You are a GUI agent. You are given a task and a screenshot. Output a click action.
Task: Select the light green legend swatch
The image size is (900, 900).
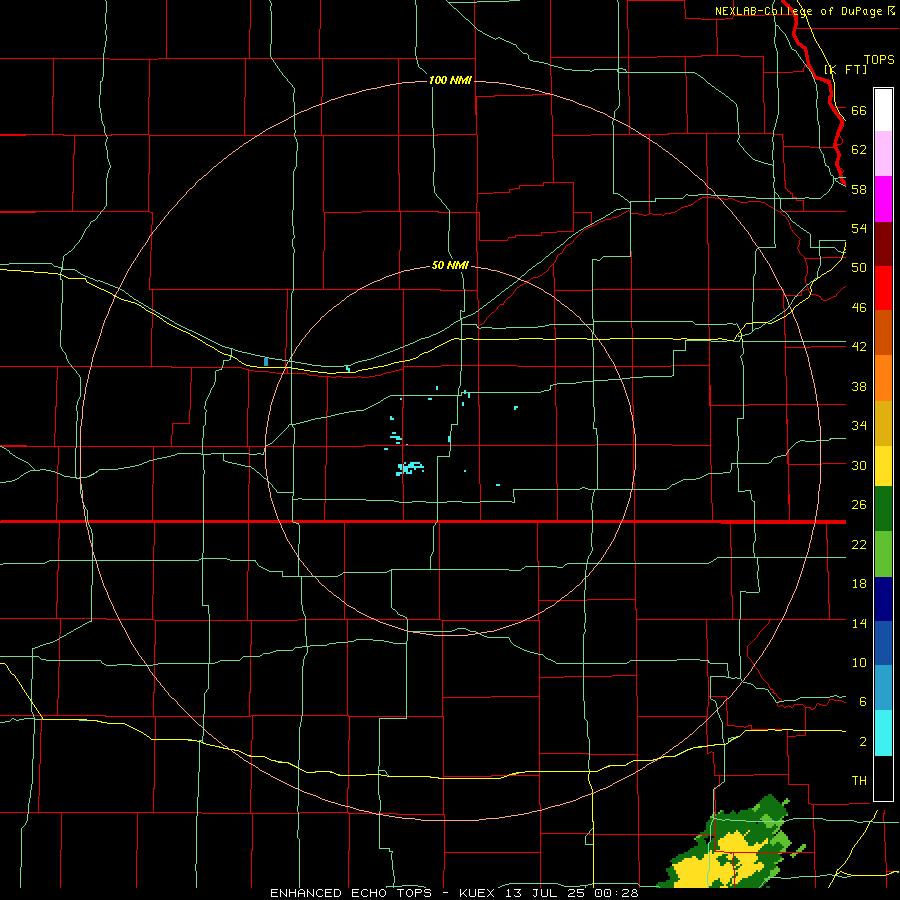click(x=883, y=554)
